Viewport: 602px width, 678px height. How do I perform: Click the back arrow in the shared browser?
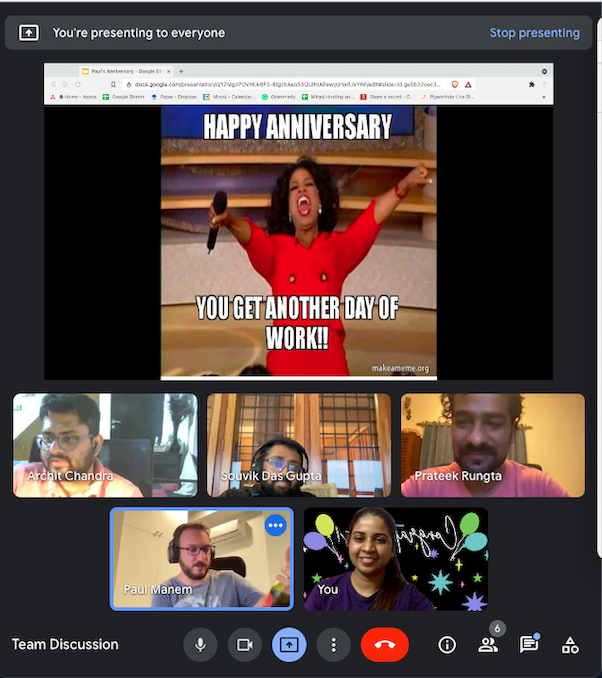pyautogui.click(x=53, y=84)
